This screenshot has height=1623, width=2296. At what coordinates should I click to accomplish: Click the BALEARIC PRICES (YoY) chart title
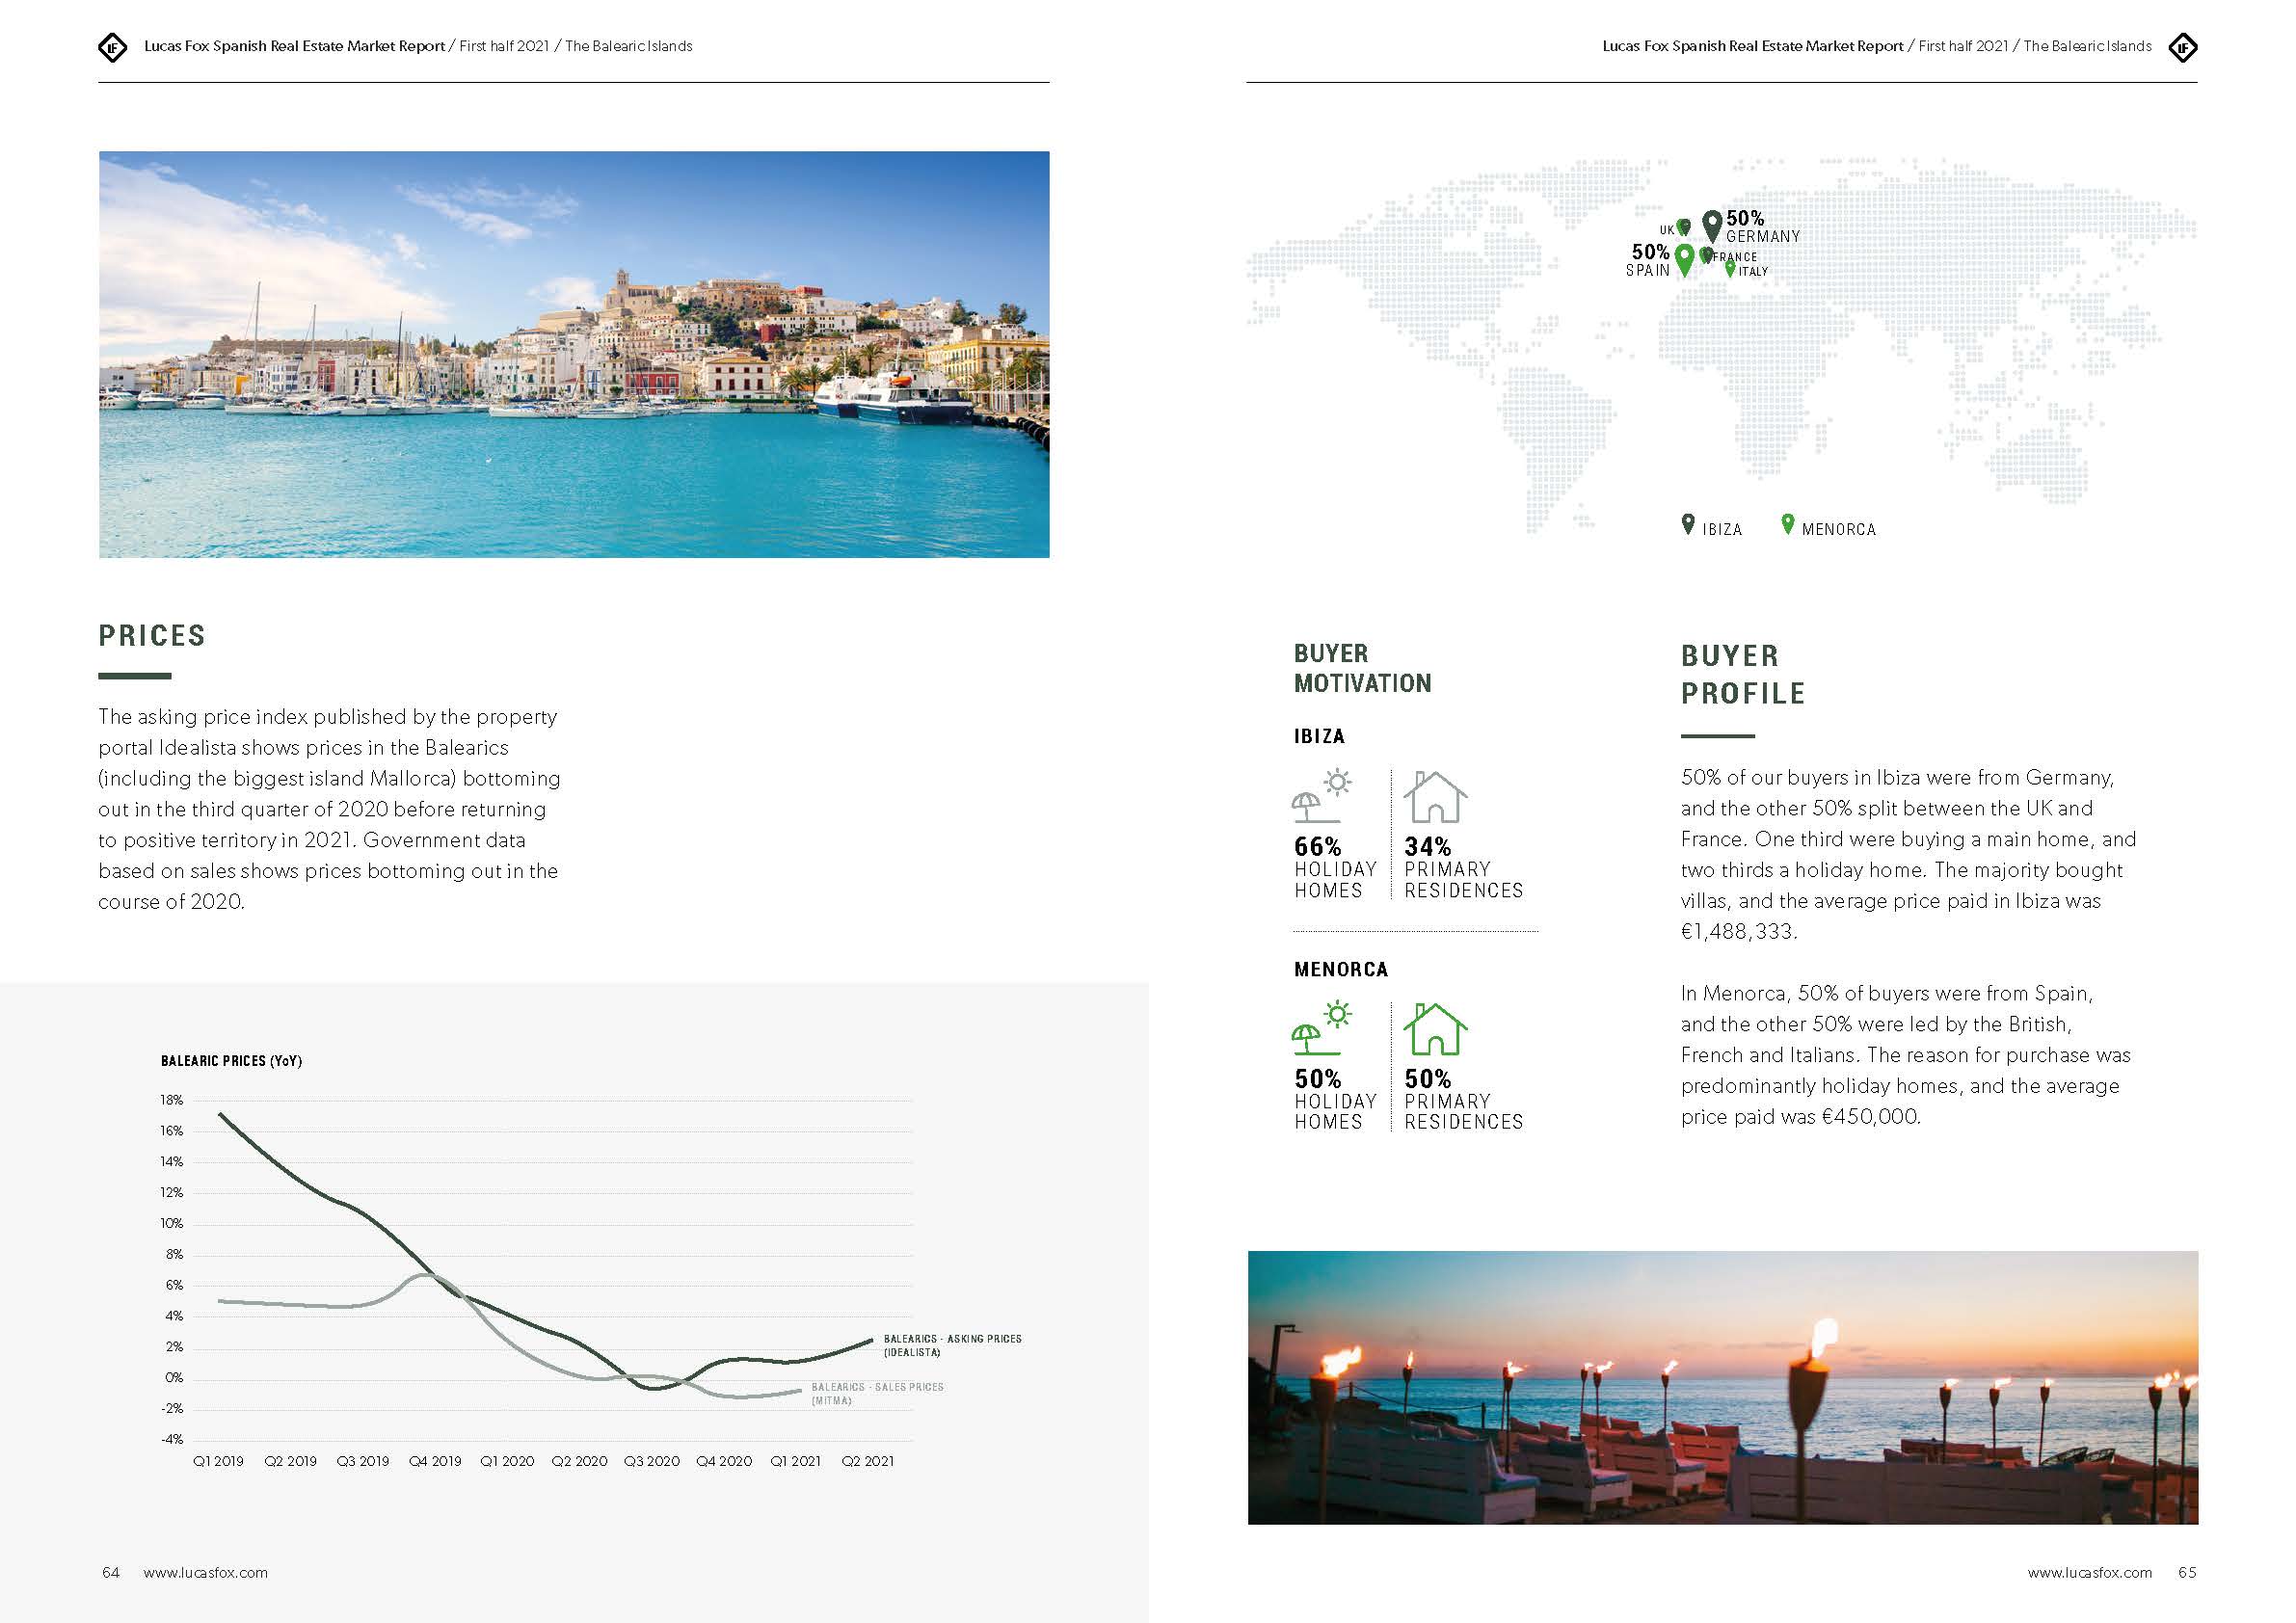[x=231, y=1061]
